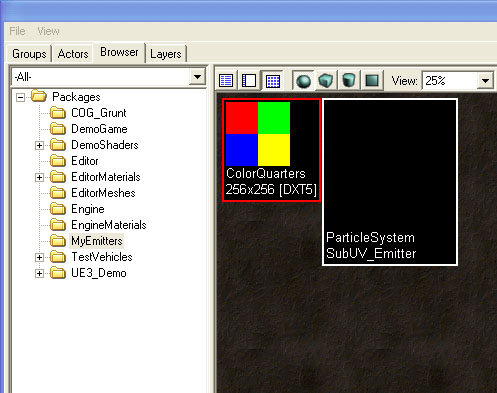
Task: Select the DemoGame package label
Action: (99, 129)
